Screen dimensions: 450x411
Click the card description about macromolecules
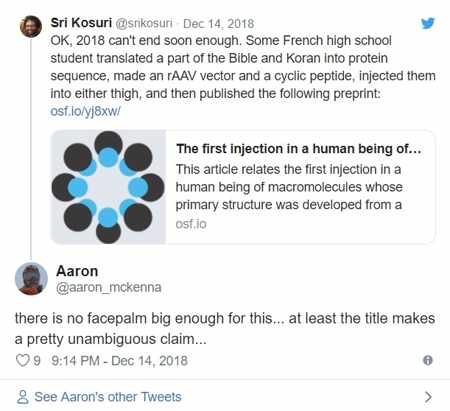pyautogui.click(x=289, y=187)
